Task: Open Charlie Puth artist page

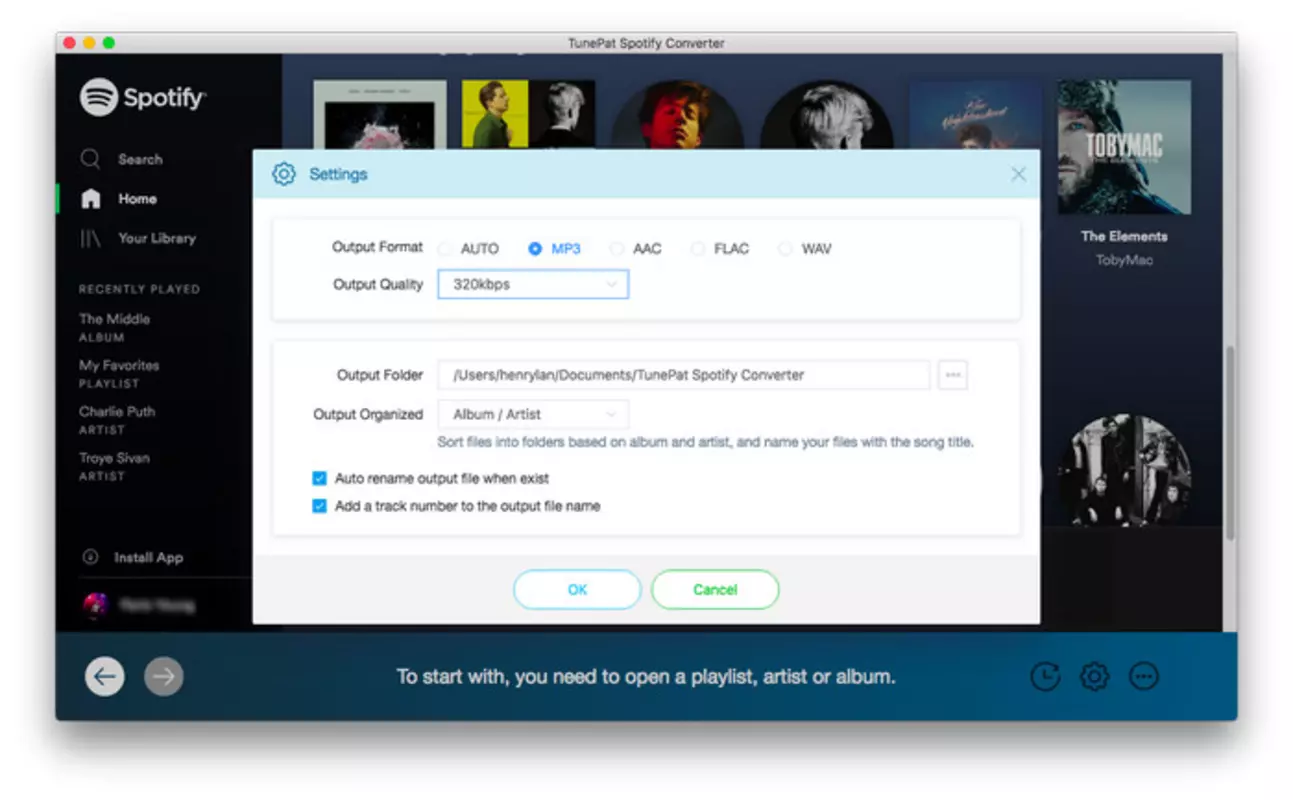Action: point(117,420)
